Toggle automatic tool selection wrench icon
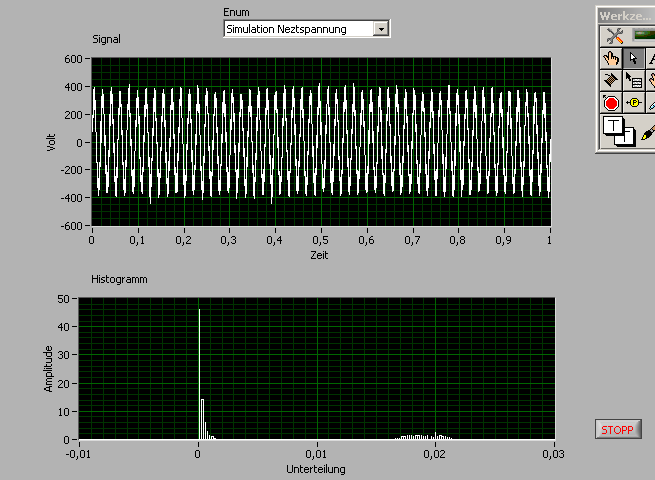Screen dimensions: 655x480 [x=614, y=36]
